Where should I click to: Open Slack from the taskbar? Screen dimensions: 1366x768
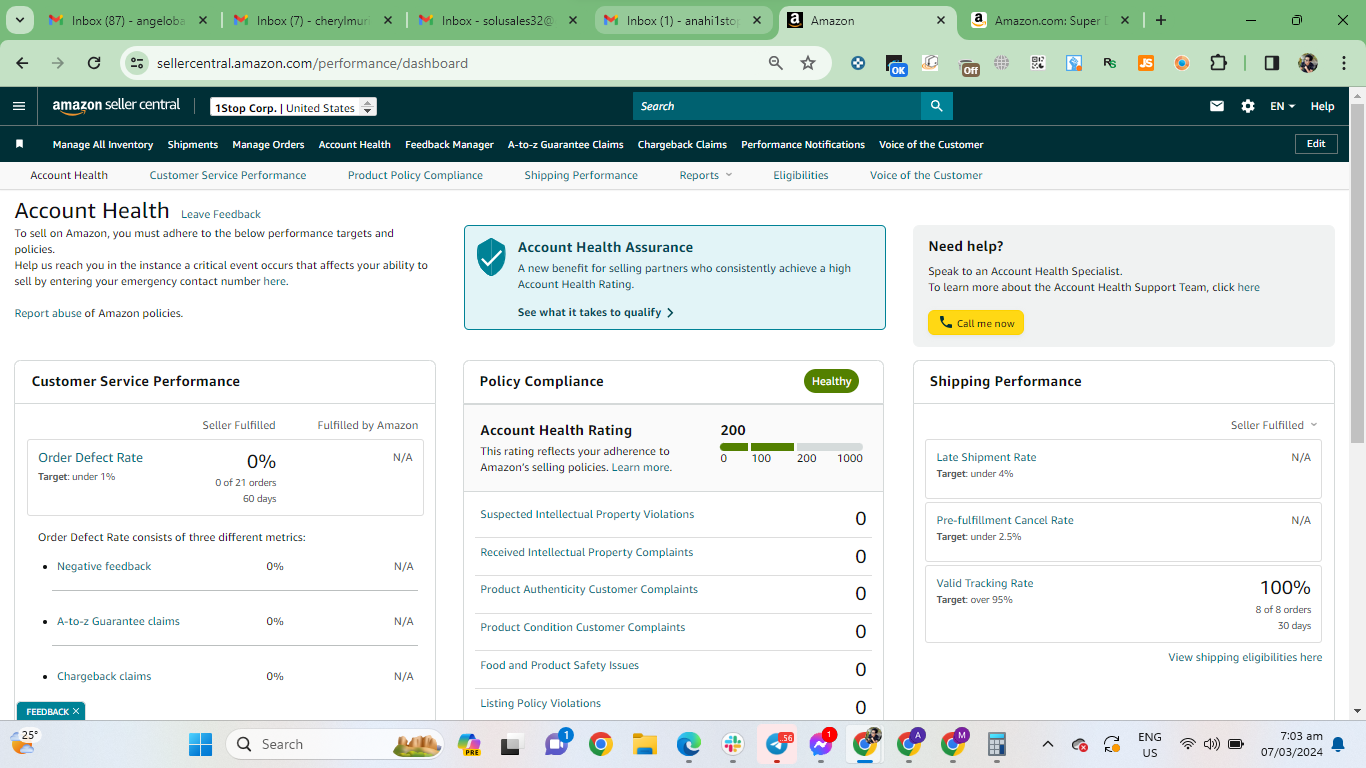(x=733, y=744)
